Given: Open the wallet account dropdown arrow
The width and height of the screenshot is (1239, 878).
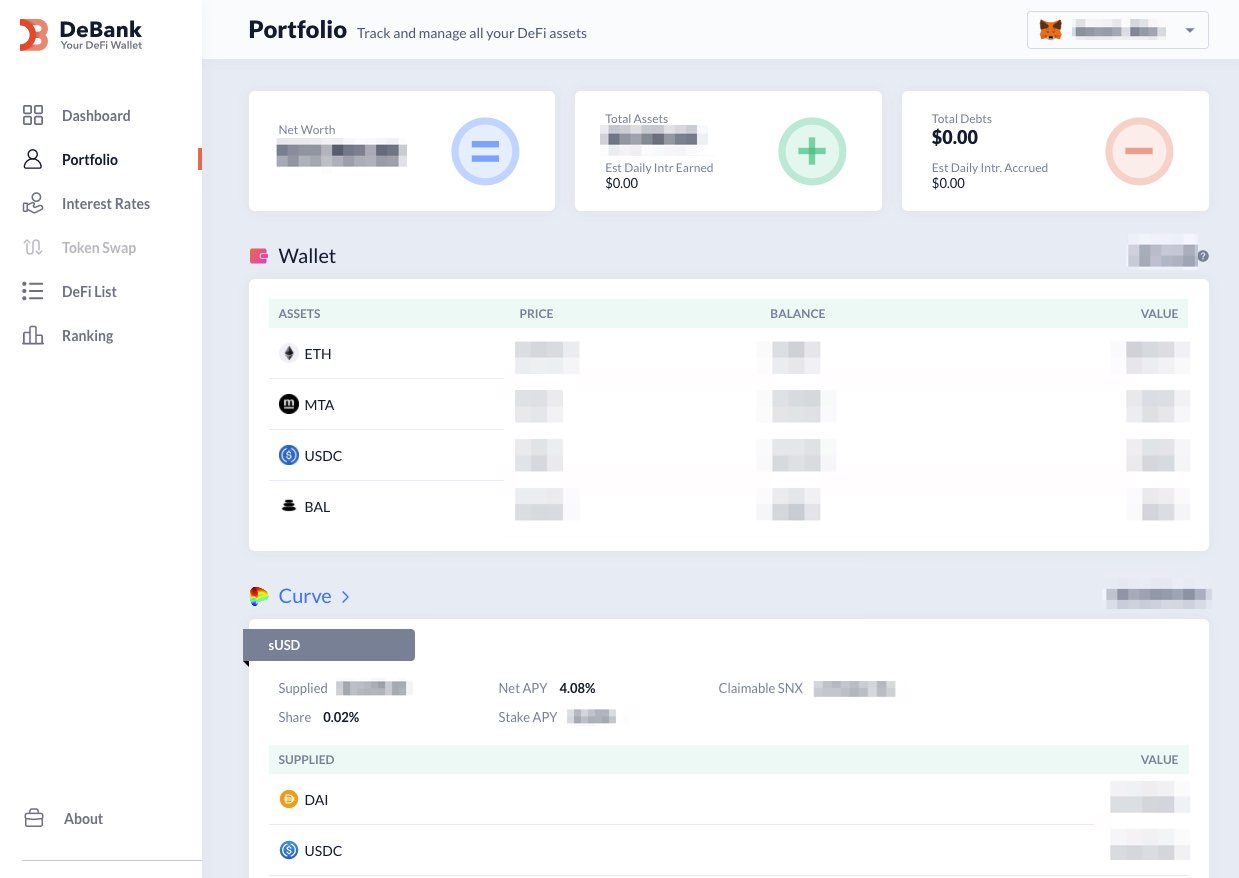Looking at the screenshot, I should tap(1189, 31).
